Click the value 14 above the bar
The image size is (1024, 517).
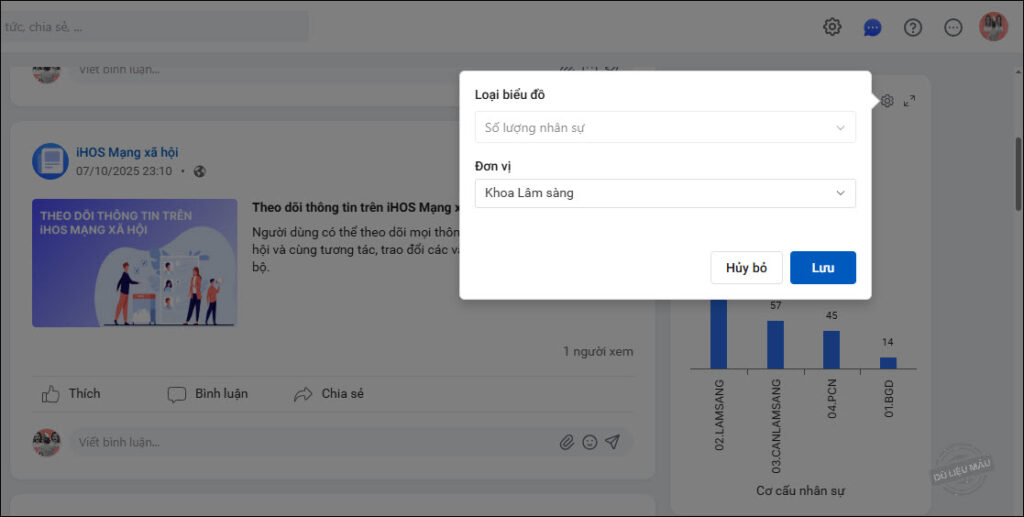pyautogui.click(x=888, y=342)
